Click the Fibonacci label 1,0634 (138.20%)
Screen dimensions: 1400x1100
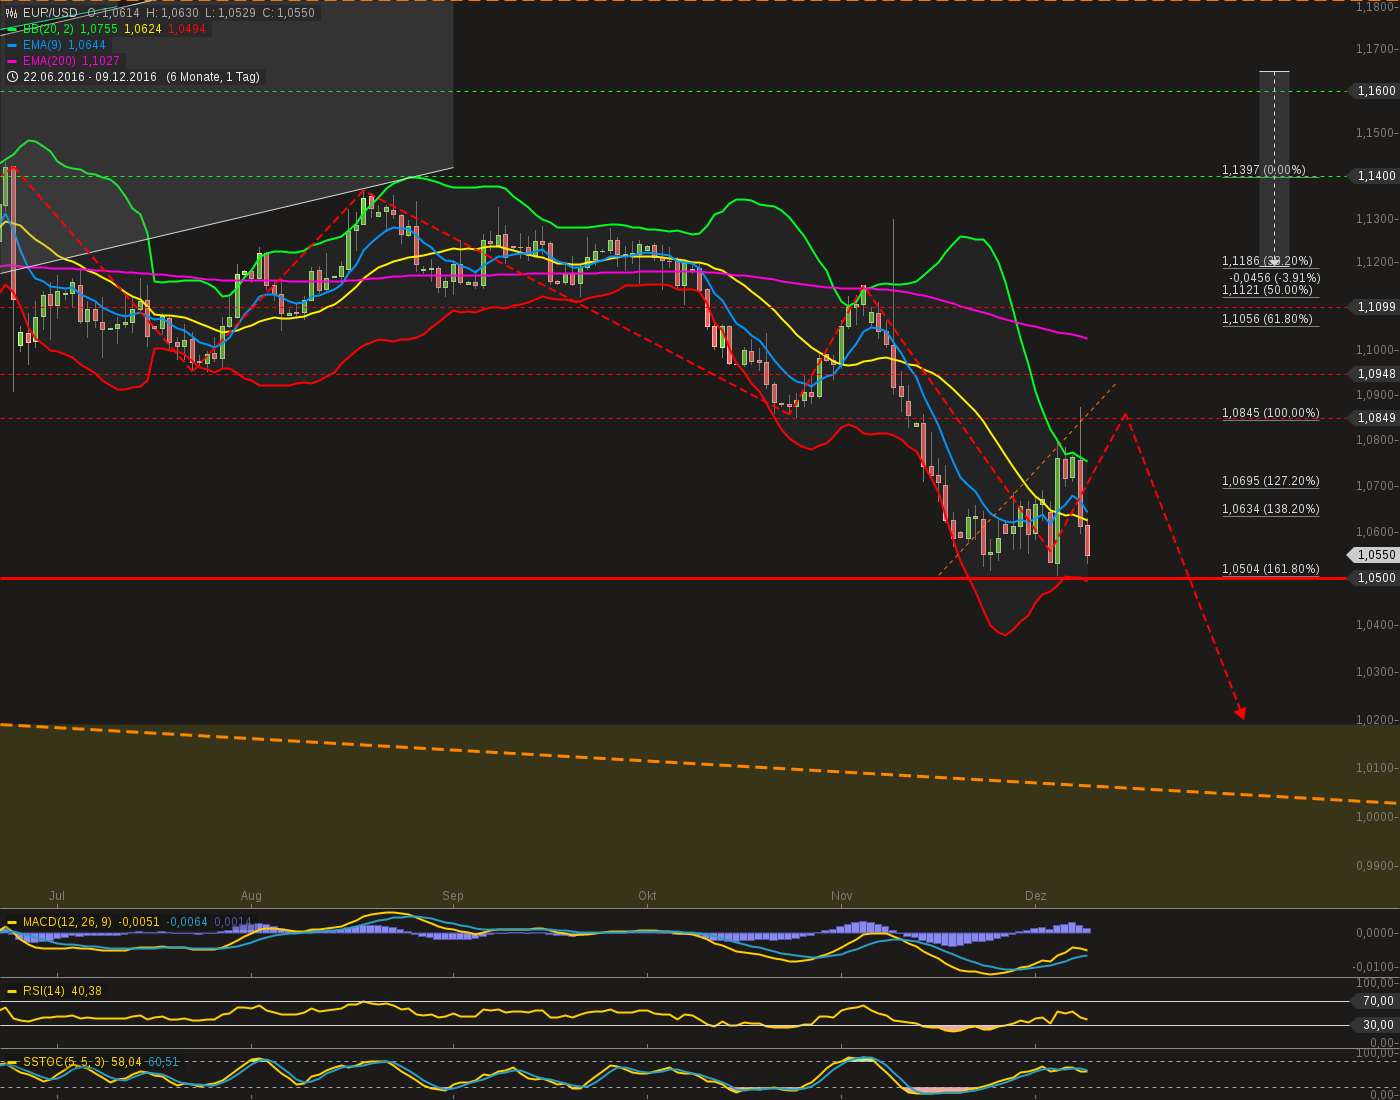pos(1271,509)
